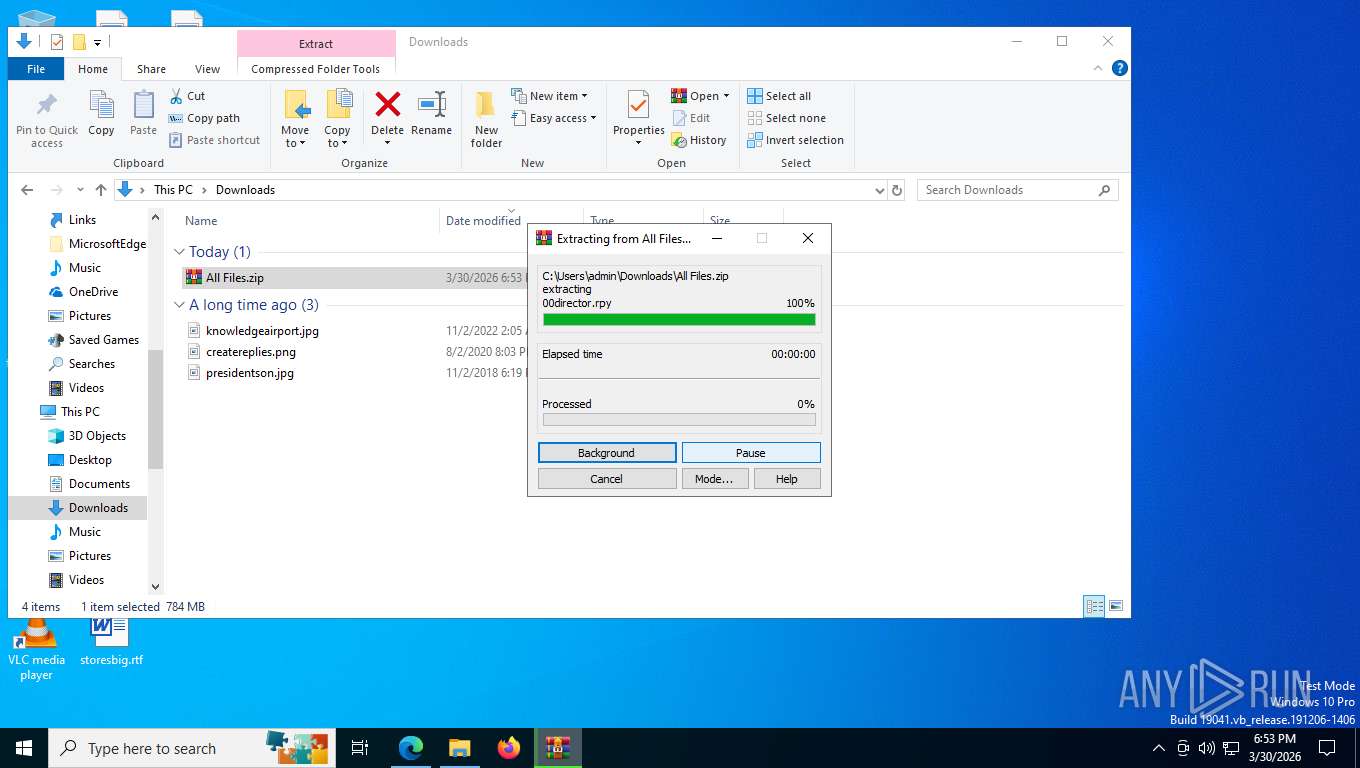The width and height of the screenshot is (1360, 768).
Task: Navigate back in Explorer
Action: tap(27, 190)
